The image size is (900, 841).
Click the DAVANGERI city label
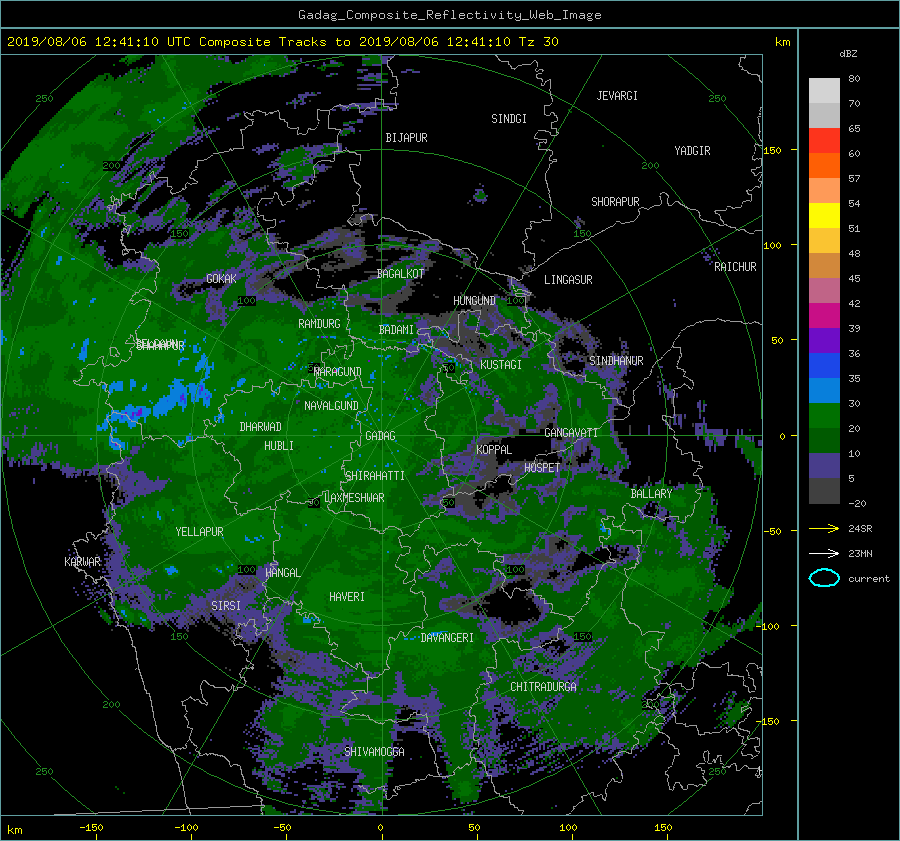click(x=447, y=638)
